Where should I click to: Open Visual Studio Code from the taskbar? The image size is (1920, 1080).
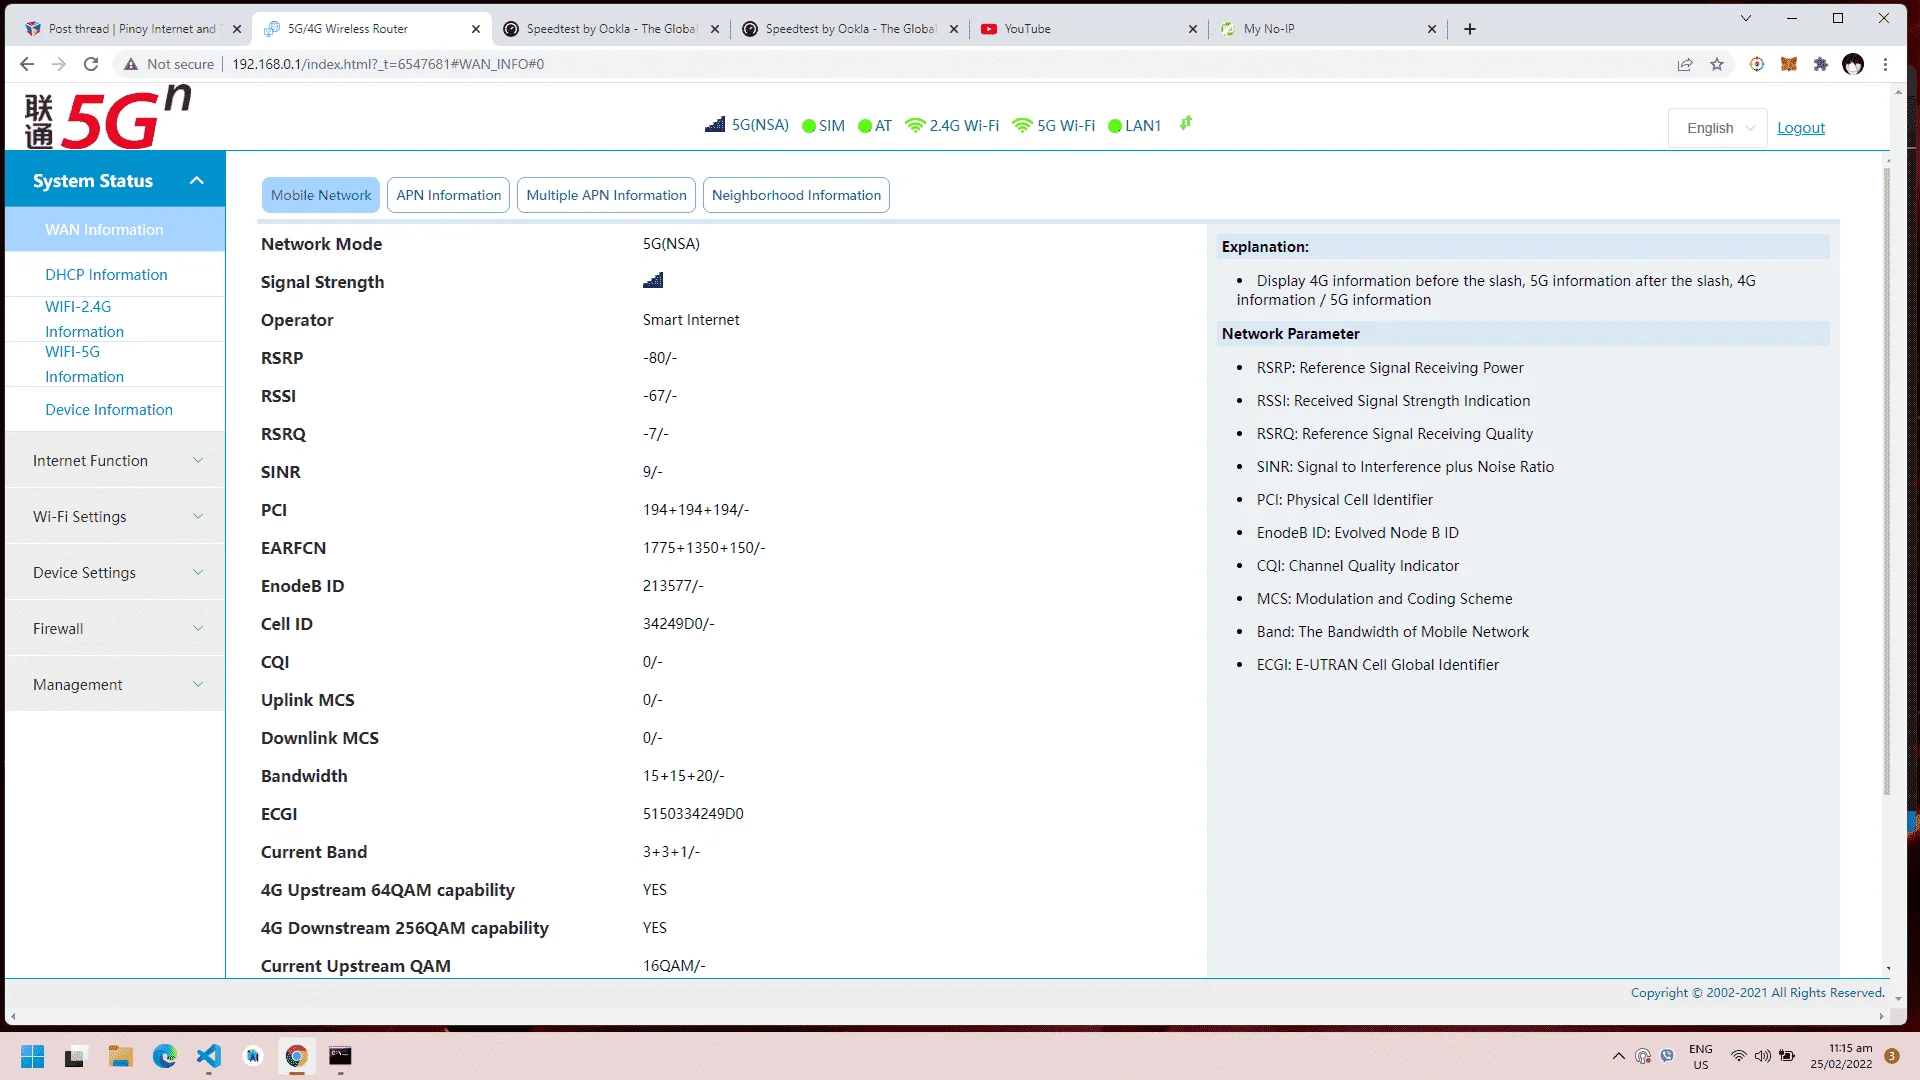point(209,1056)
